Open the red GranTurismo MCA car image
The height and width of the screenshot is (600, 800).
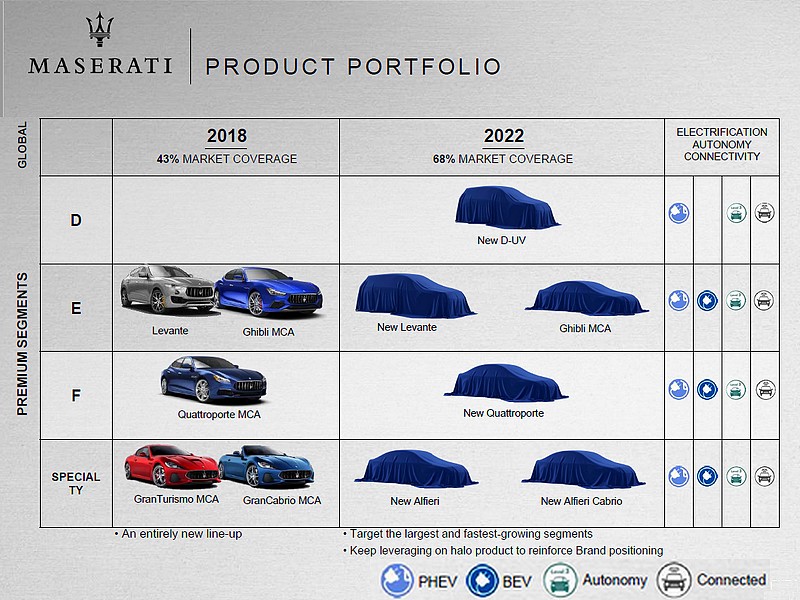(x=172, y=466)
